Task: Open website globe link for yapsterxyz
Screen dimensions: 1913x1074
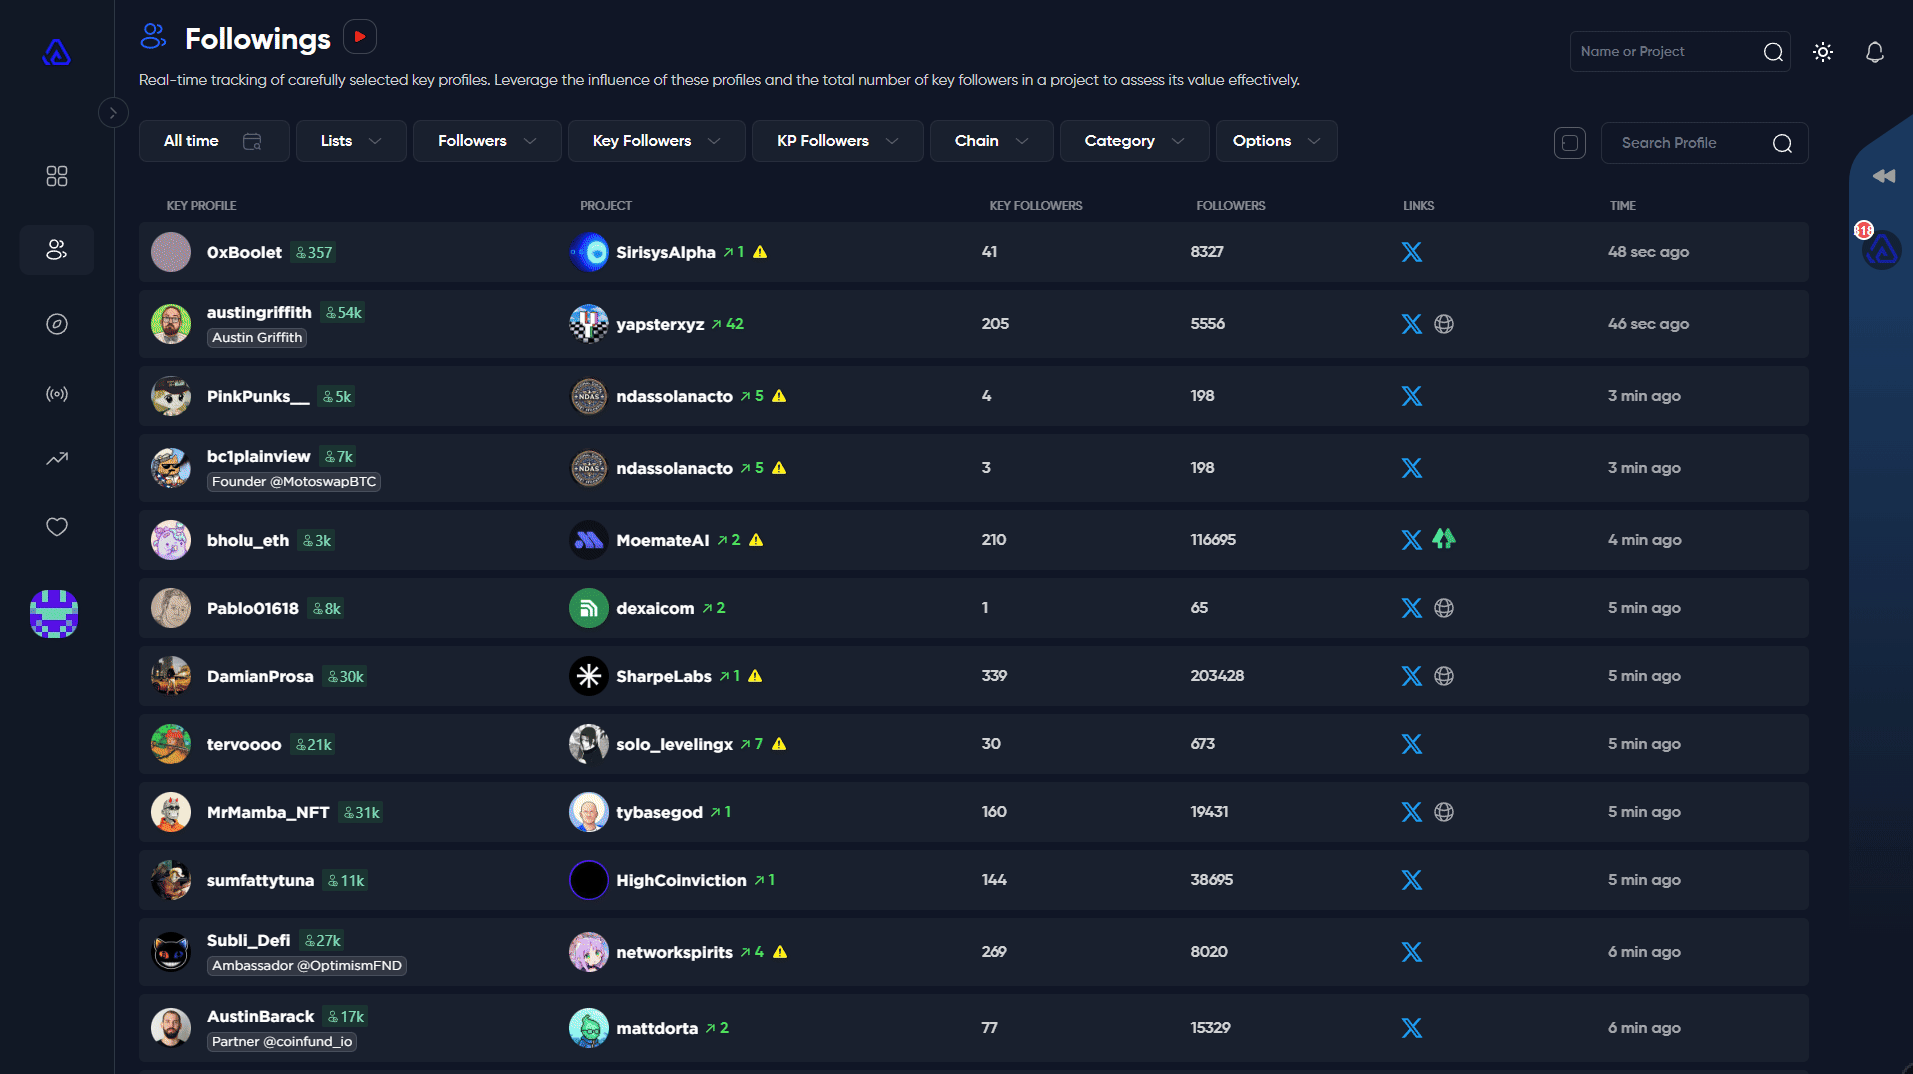Action: click(x=1443, y=324)
